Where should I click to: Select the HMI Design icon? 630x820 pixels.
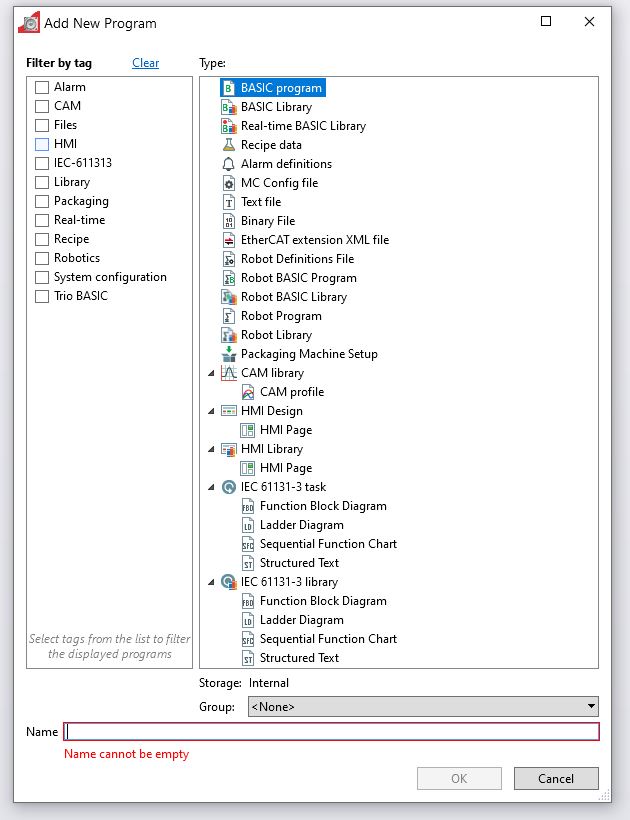pos(228,411)
